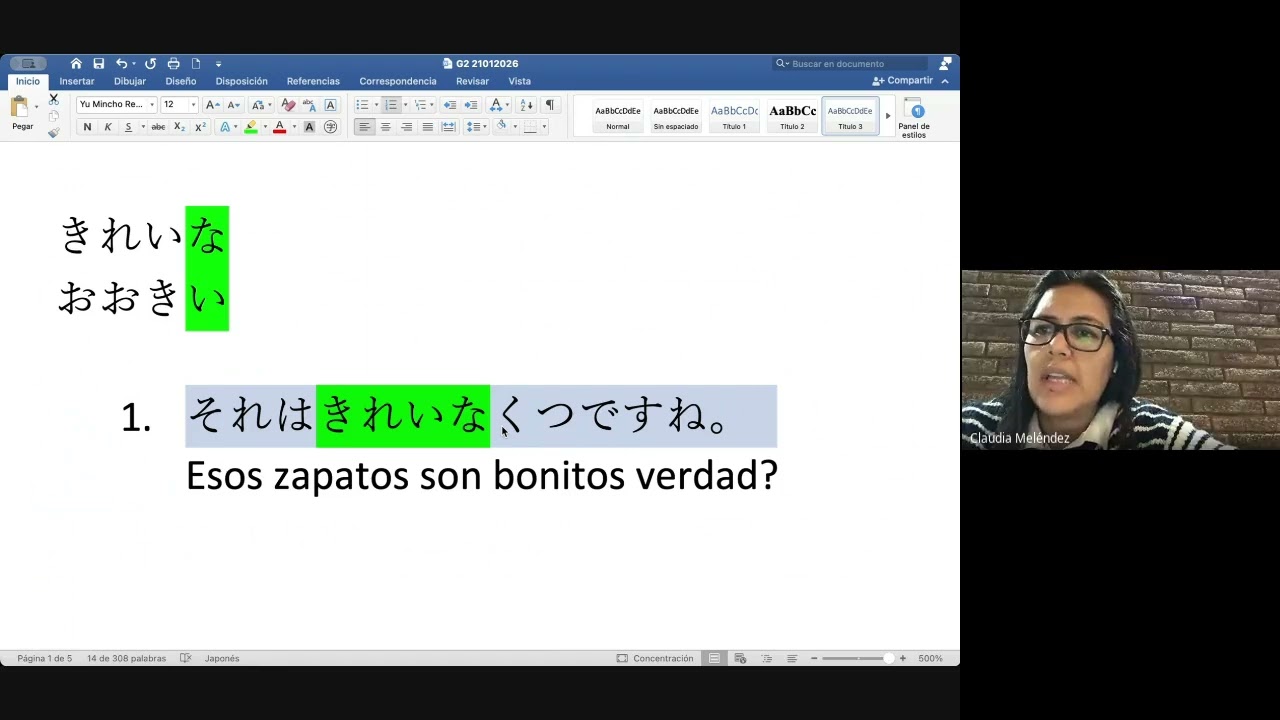Open the Insertar tab

[77, 81]
